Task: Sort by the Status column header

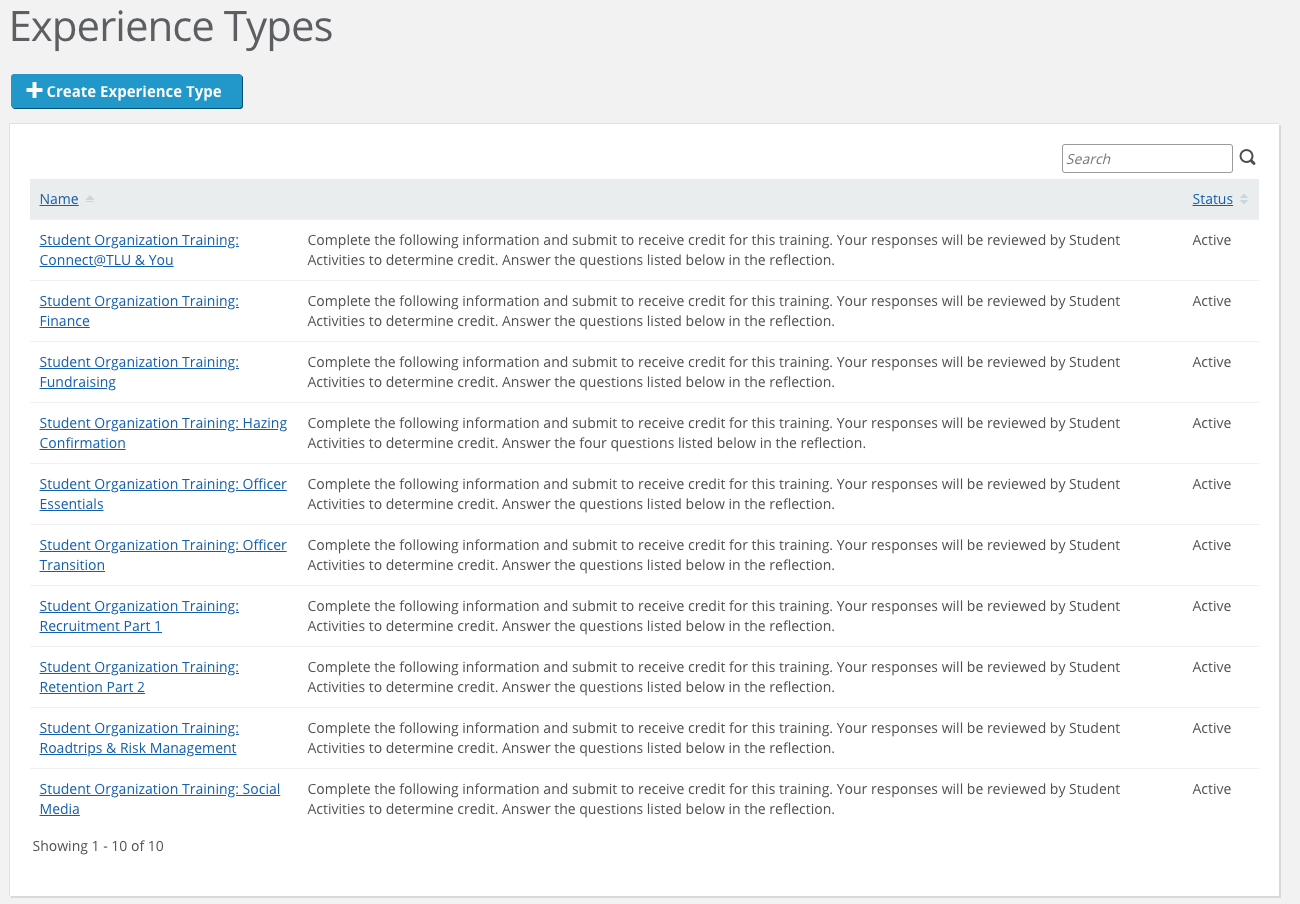Action: (x=1212, y=199)
